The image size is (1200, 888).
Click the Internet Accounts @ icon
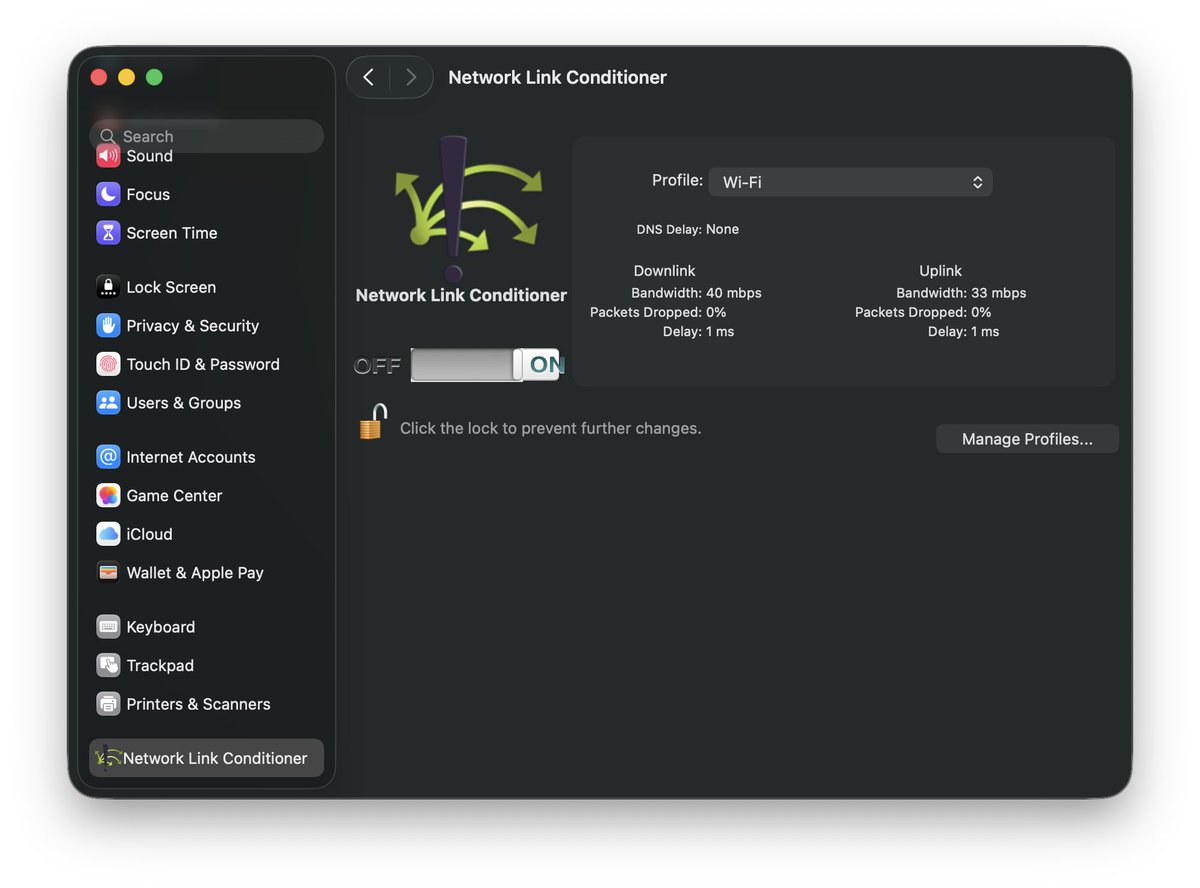pyautogui.click(x=108, y=457)
